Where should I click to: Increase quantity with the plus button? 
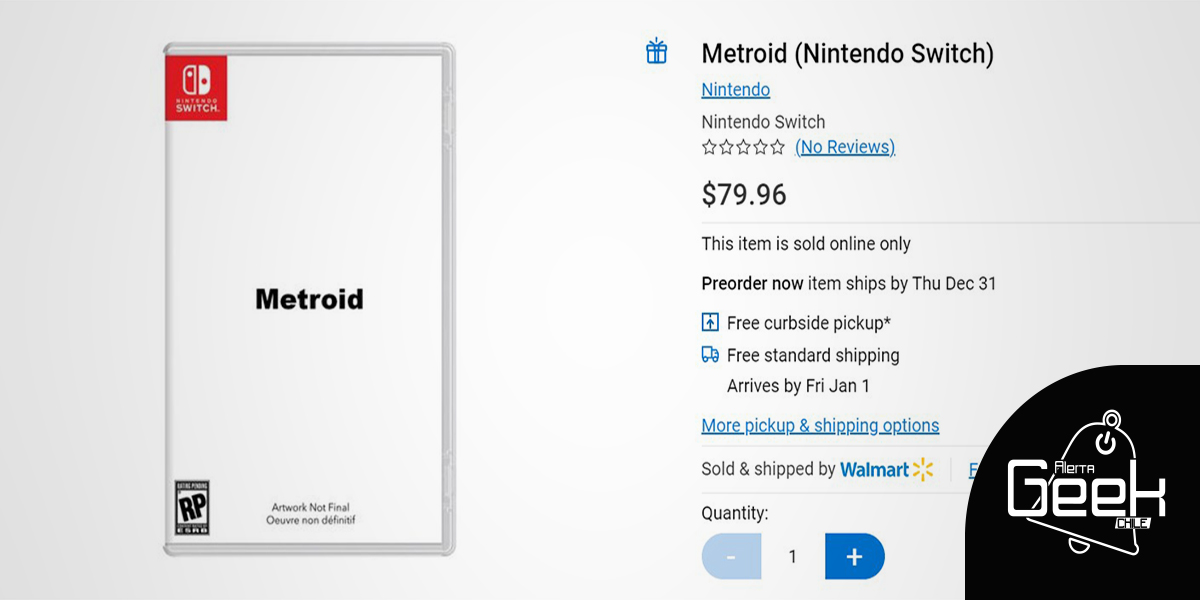point(854,557)
